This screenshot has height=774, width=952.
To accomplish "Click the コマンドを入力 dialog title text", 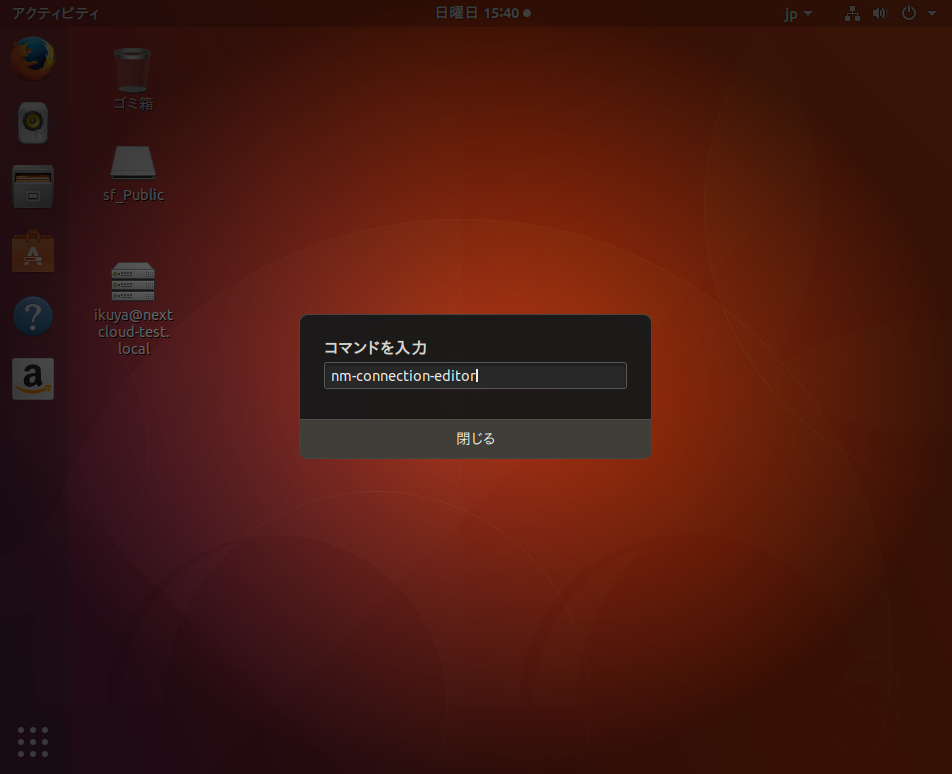I will (x=375, y=348).
